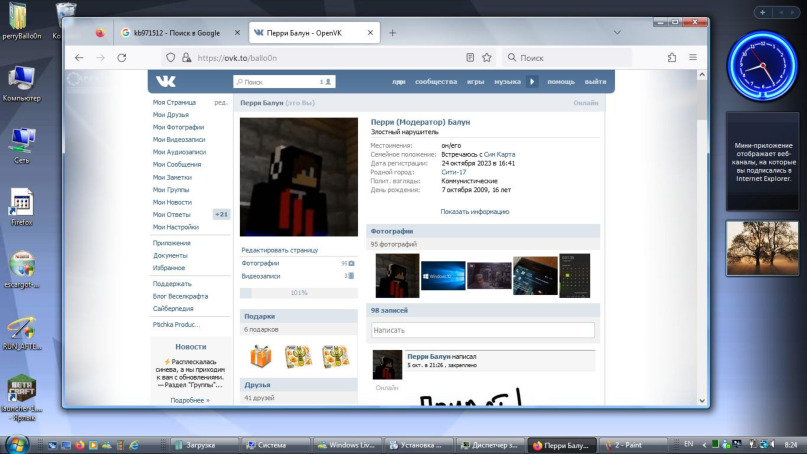This screenshot has width=807, height=454.
Task: Toggle reader view icon in address bar
Action: point(470,58)
